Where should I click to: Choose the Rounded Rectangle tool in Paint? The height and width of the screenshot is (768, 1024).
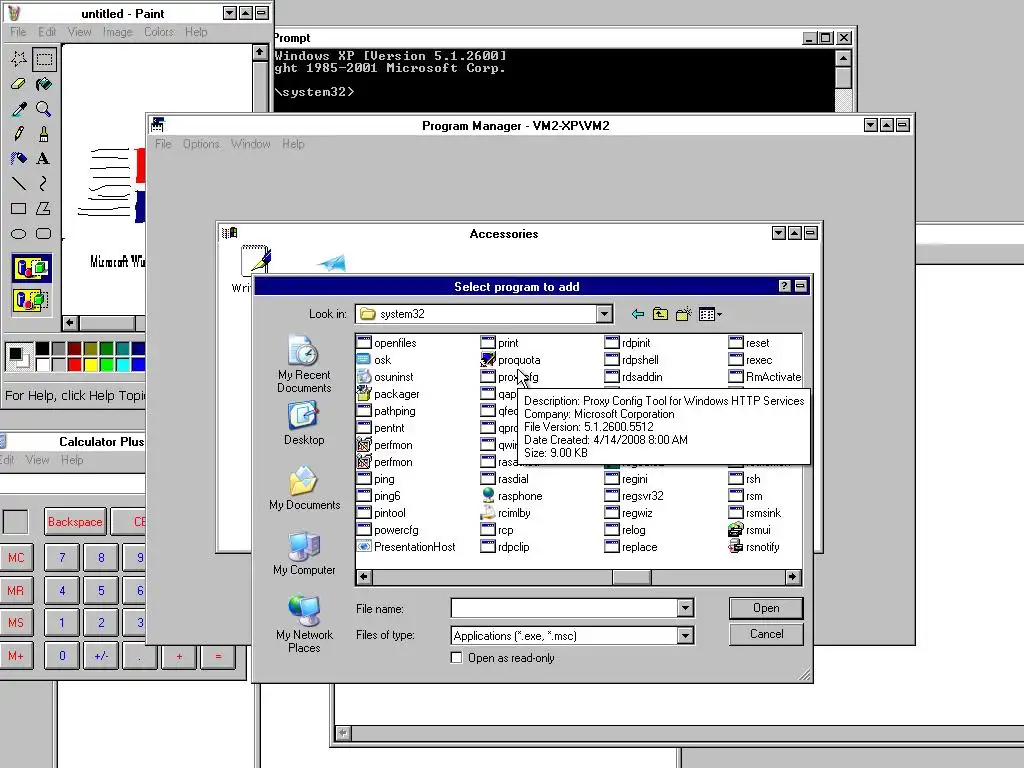[44, 233]
